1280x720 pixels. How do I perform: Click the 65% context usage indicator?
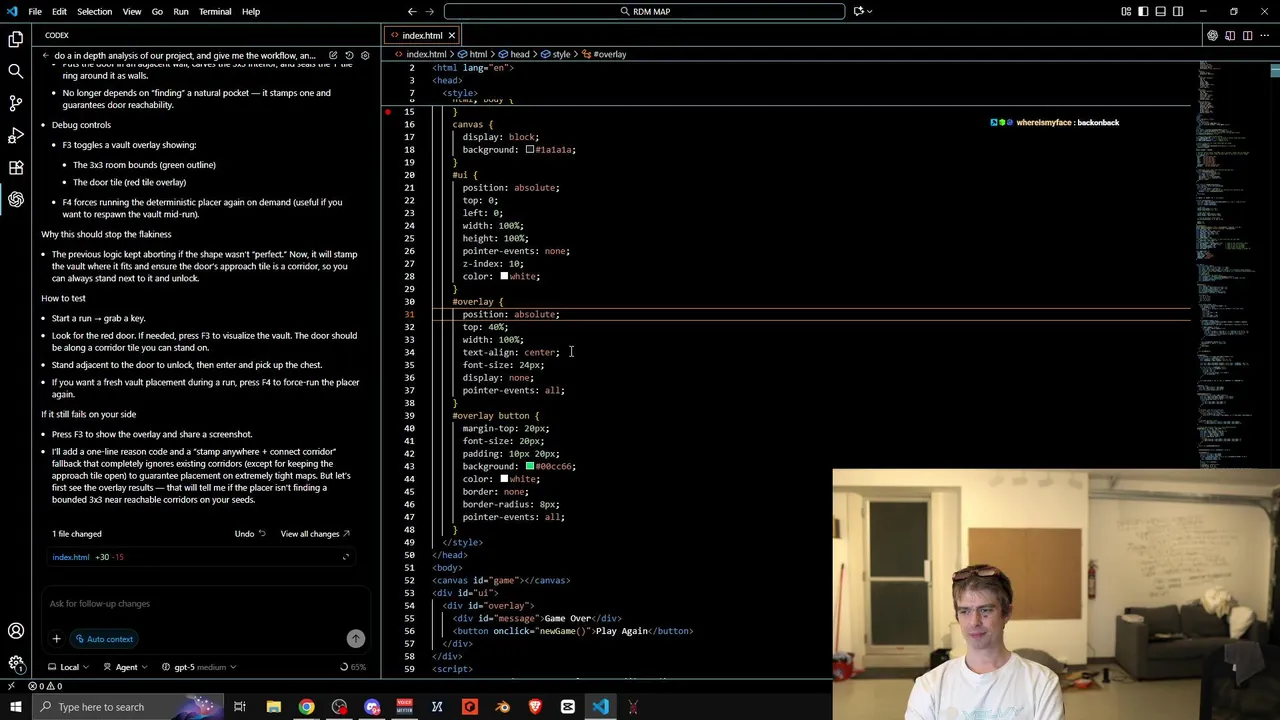(353, 667)
